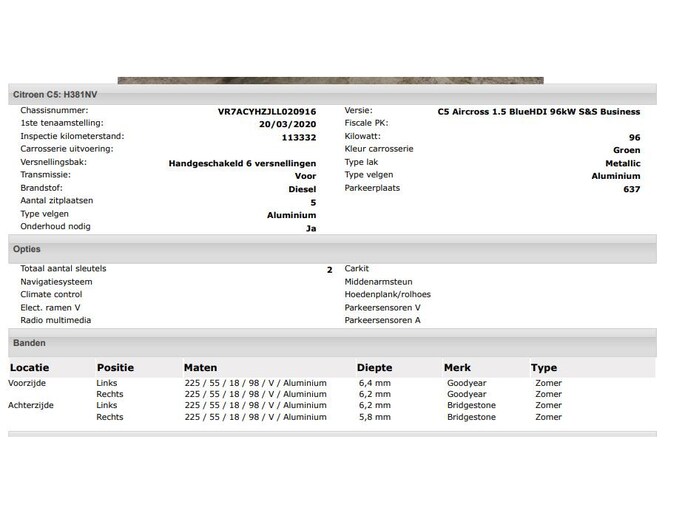The image size is (685, 513).
Task: Collapse the Banden section header
Action: 29,343
